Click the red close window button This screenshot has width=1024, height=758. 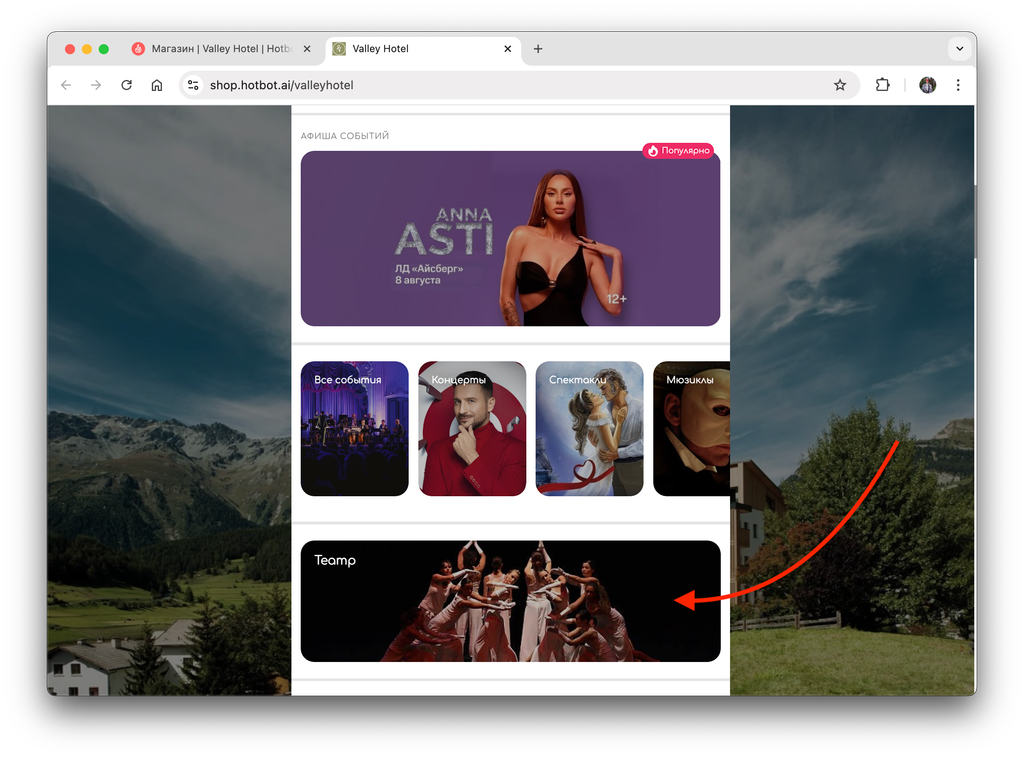pyautogui.click(x=70, y=49)
